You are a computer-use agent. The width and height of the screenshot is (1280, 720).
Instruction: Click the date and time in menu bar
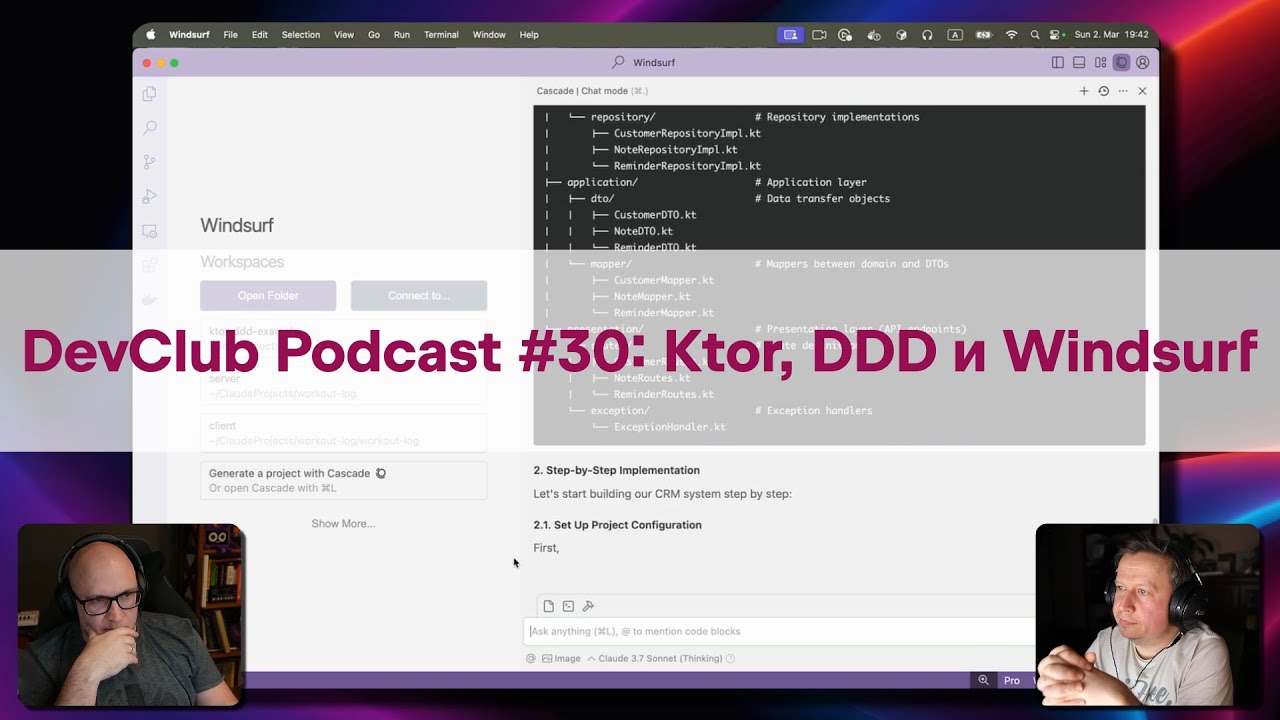[1112, 34]
